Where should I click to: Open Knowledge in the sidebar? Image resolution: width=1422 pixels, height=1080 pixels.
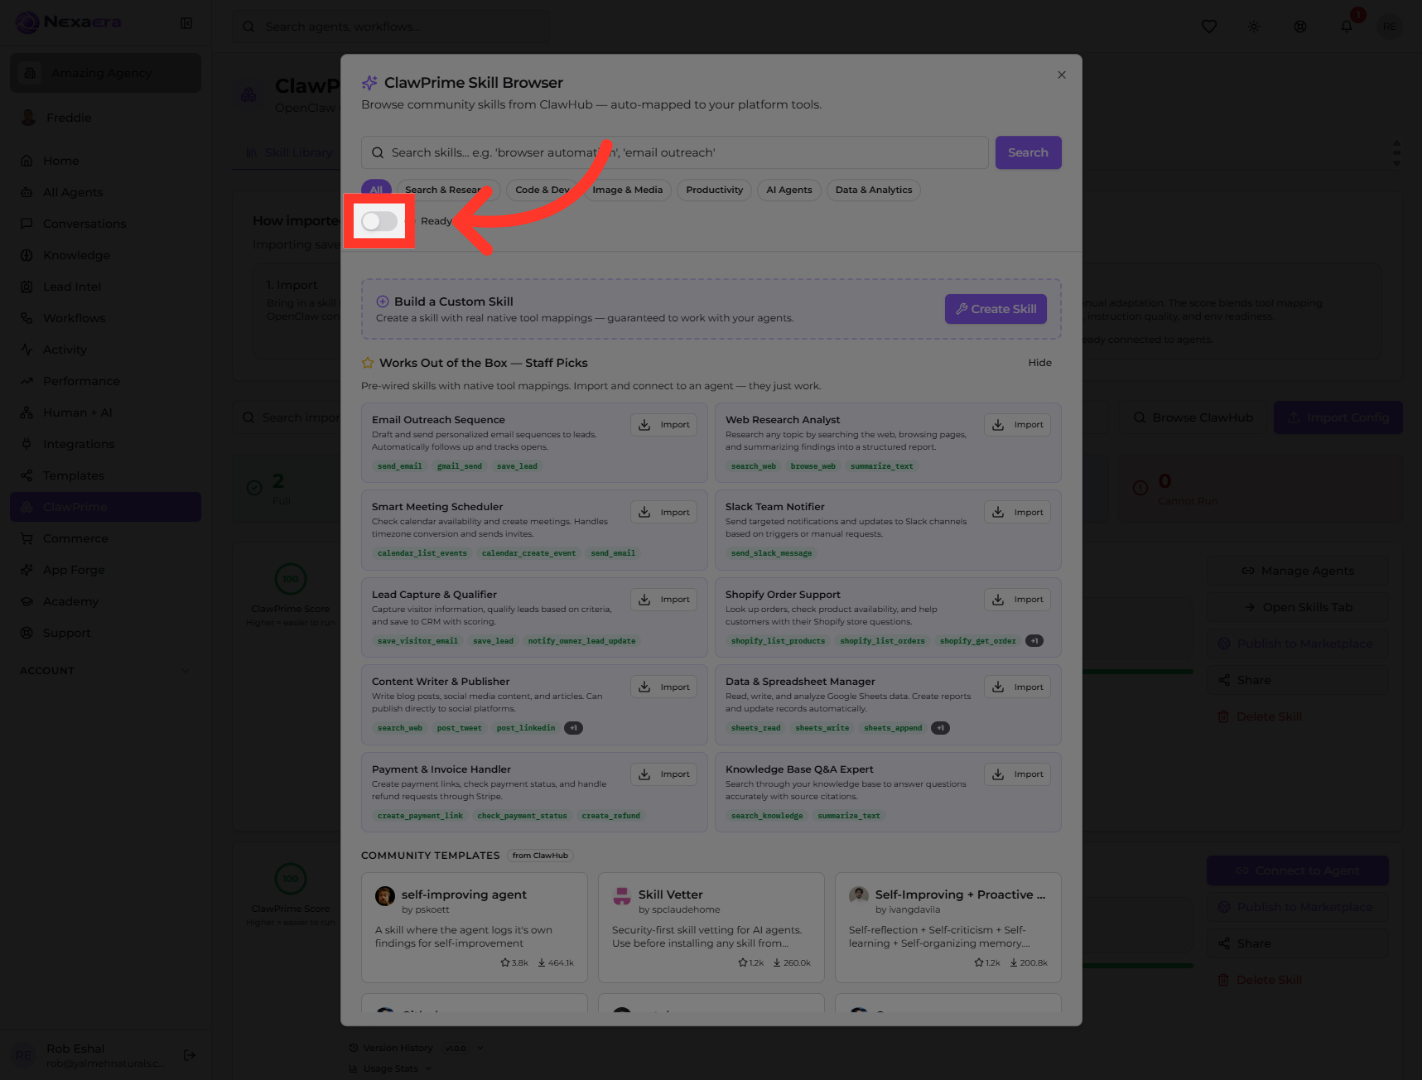(105, 255)
